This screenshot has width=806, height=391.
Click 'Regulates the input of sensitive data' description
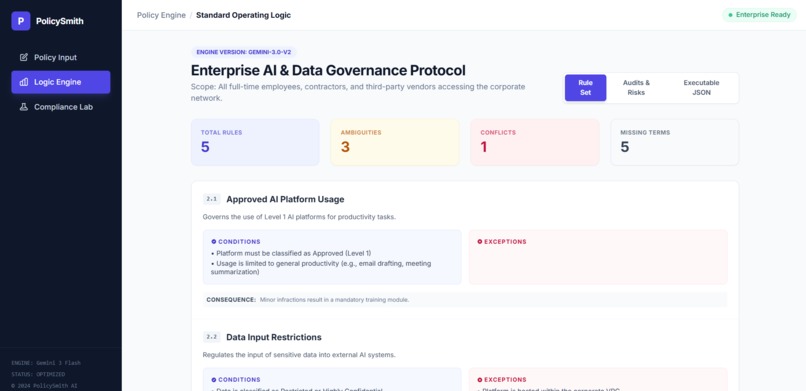click(x=299, y=355)
